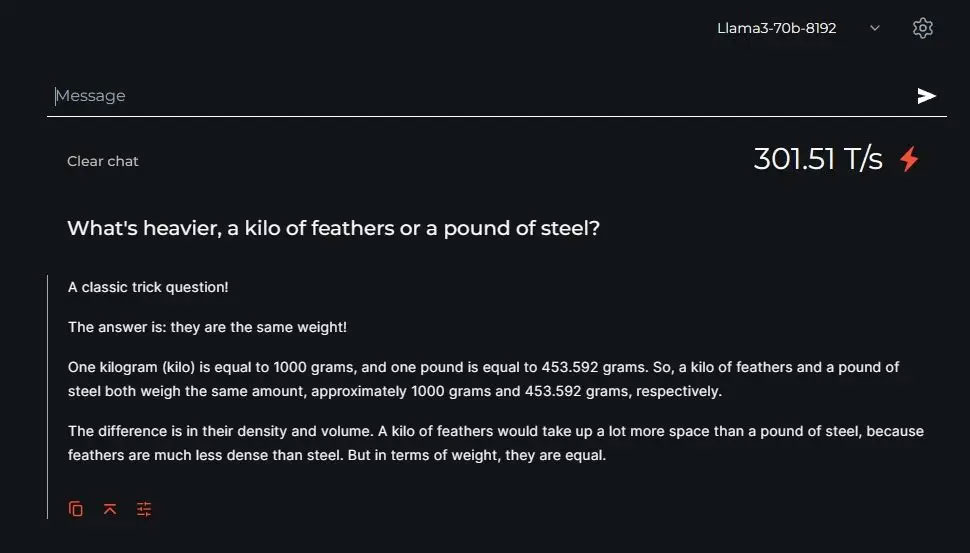Click the orange lightning bolt icon

click(909, 159)
